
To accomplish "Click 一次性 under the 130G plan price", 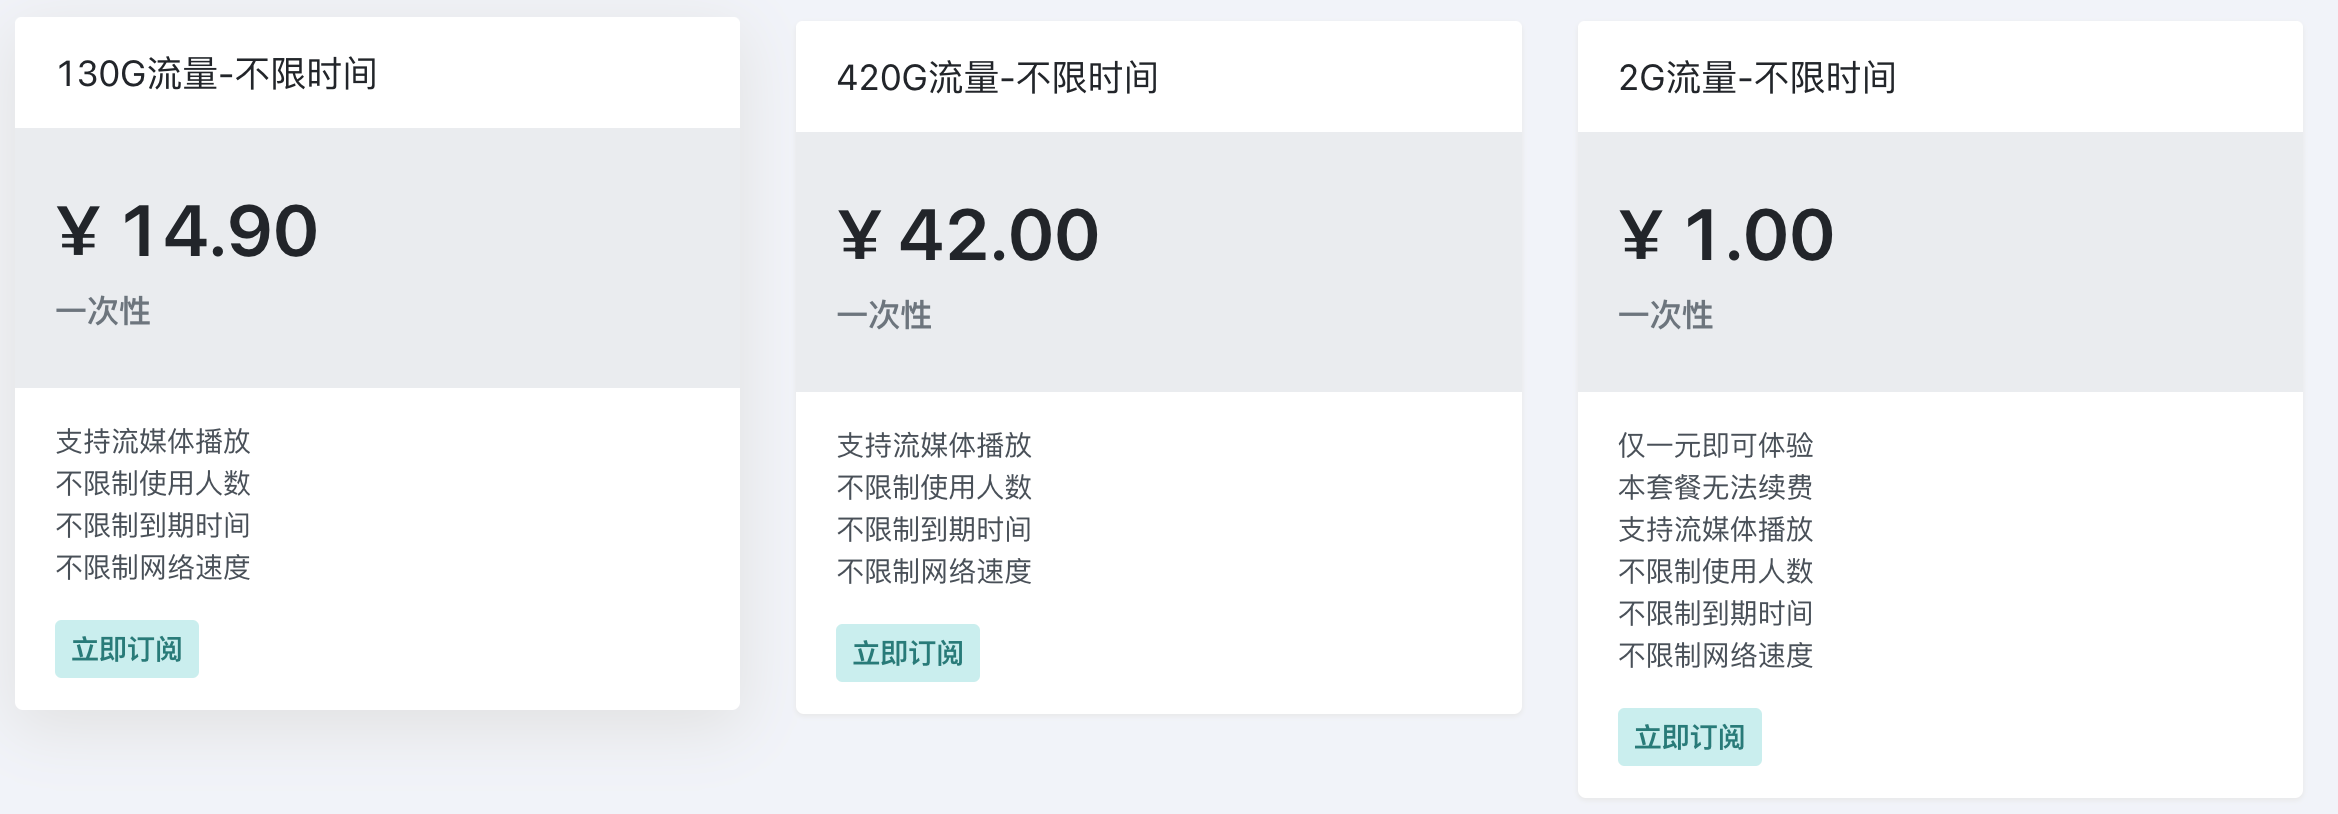I will [103, 312].
